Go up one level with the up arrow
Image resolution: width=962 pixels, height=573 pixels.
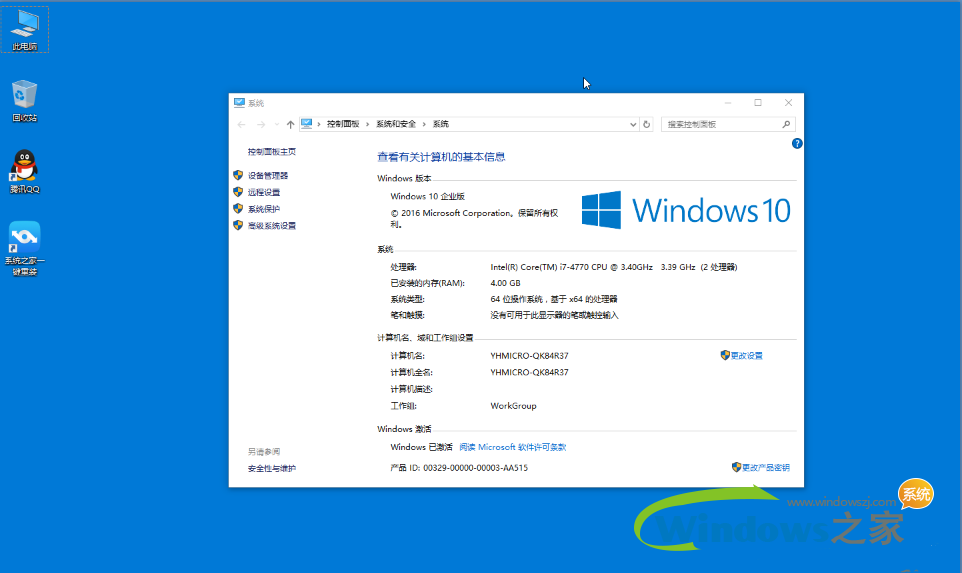(290, 125)
